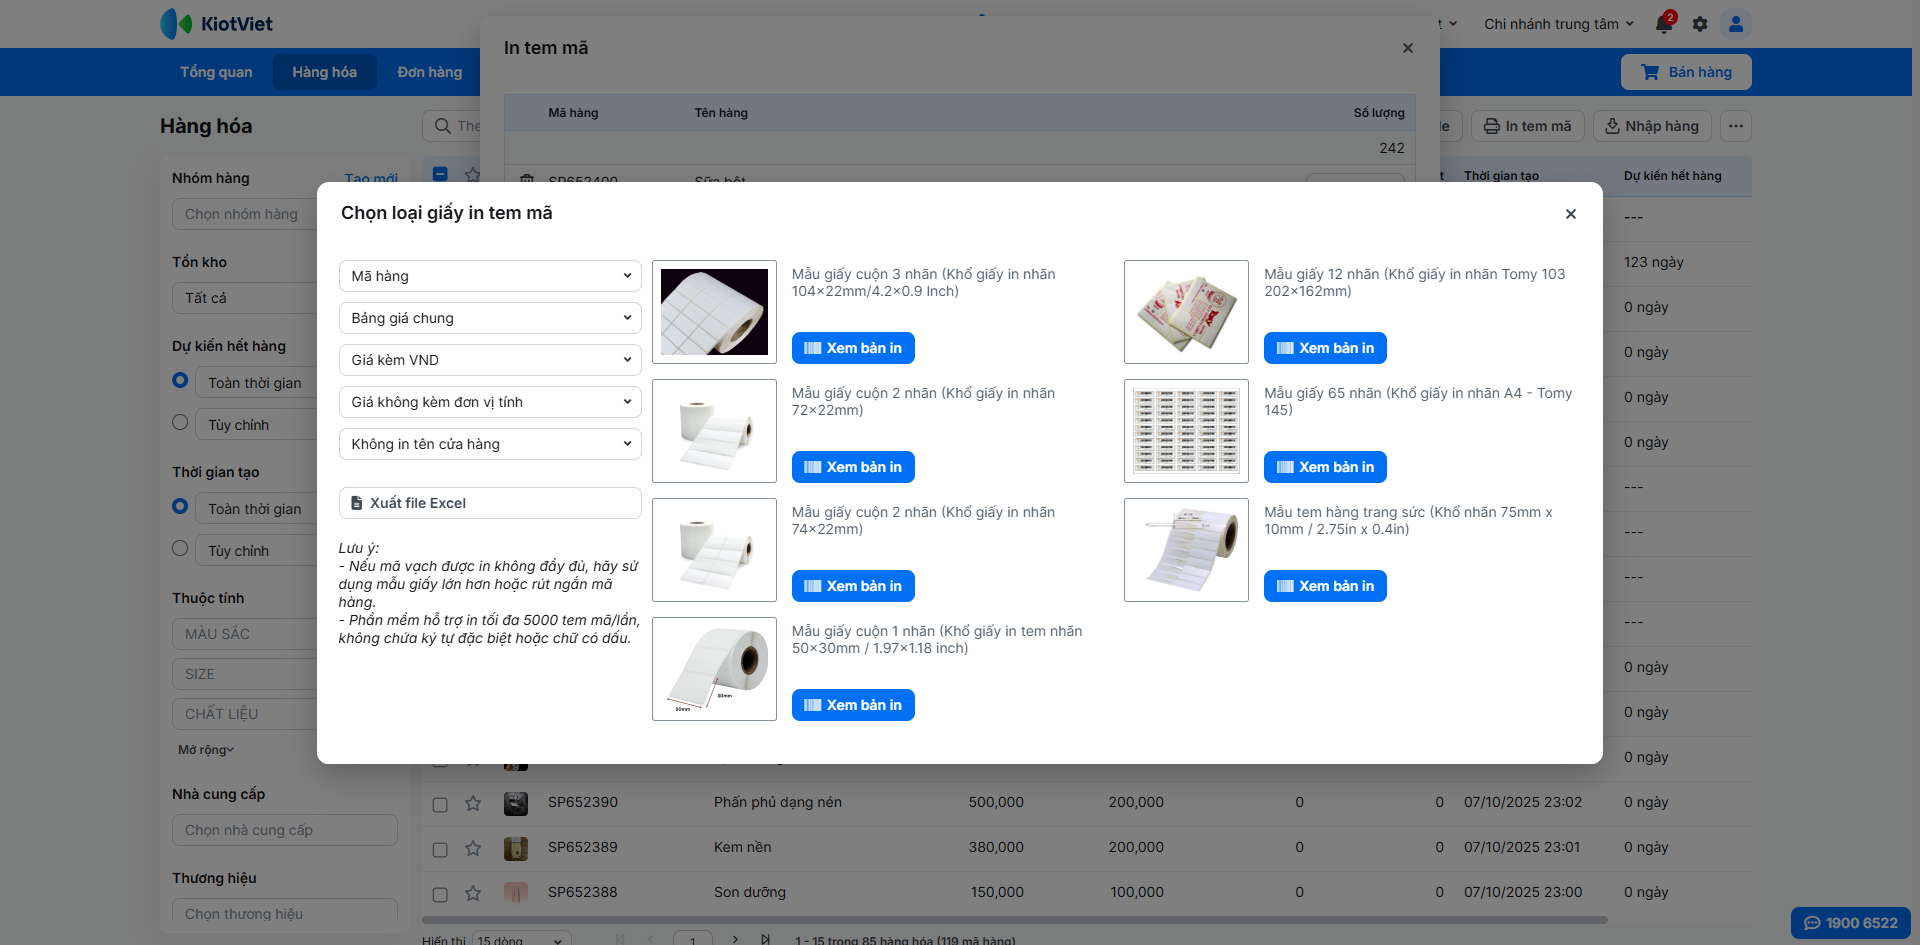Click product code SP652390
1920x945 pixels.
pyautogui.click(x=583, y=803)
